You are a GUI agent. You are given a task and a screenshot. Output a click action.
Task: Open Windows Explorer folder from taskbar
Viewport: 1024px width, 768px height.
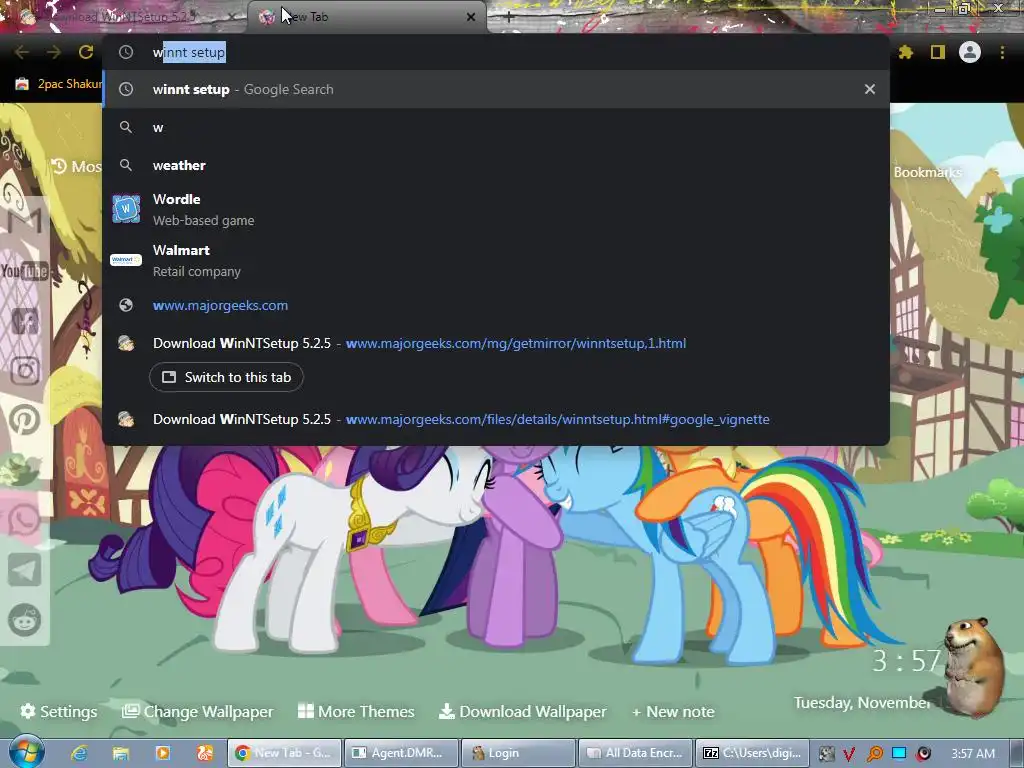click(121, 753)
